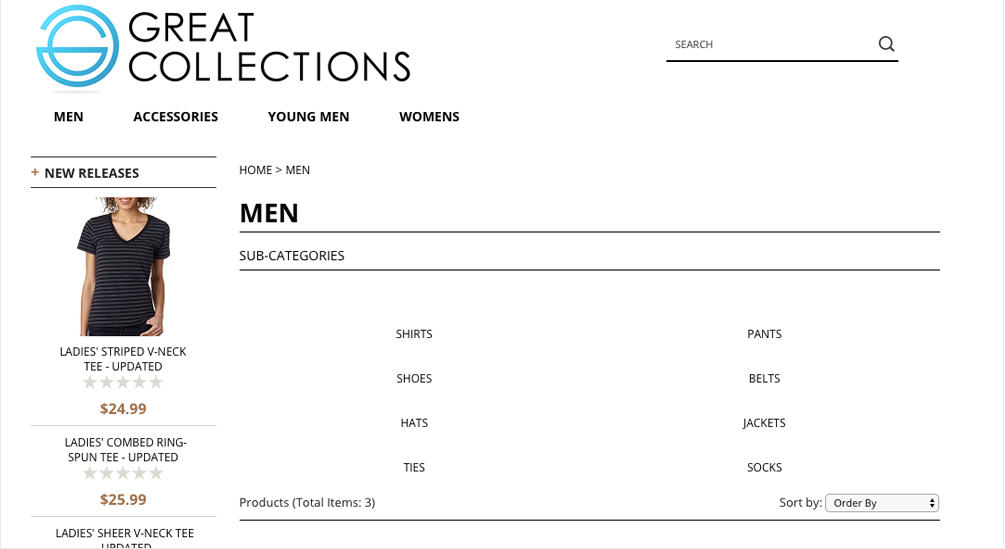Expand the New Releases section

35,172
